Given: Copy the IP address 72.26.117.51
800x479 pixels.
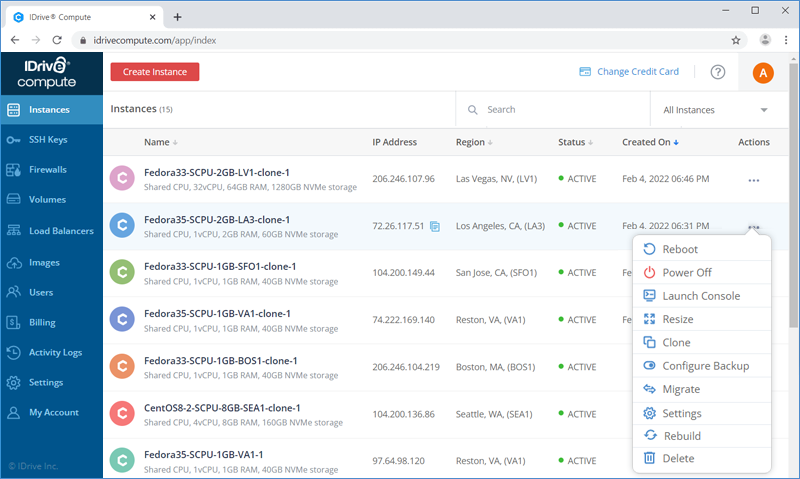Looking at the screenshot, I should click(435, 226).
